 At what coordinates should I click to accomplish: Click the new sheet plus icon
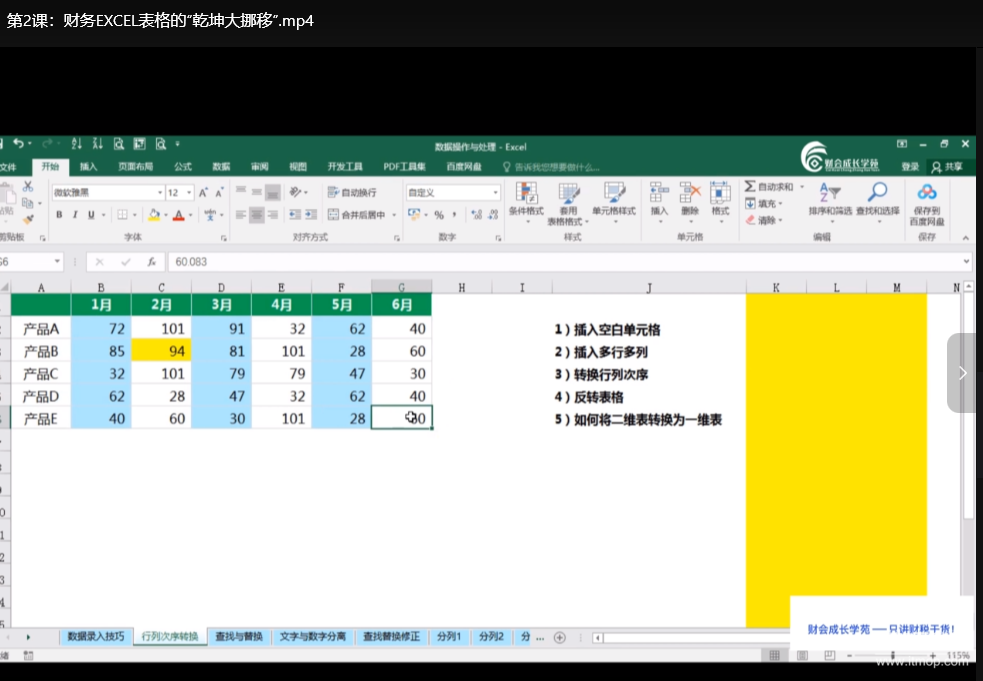[x=560, y=637]
